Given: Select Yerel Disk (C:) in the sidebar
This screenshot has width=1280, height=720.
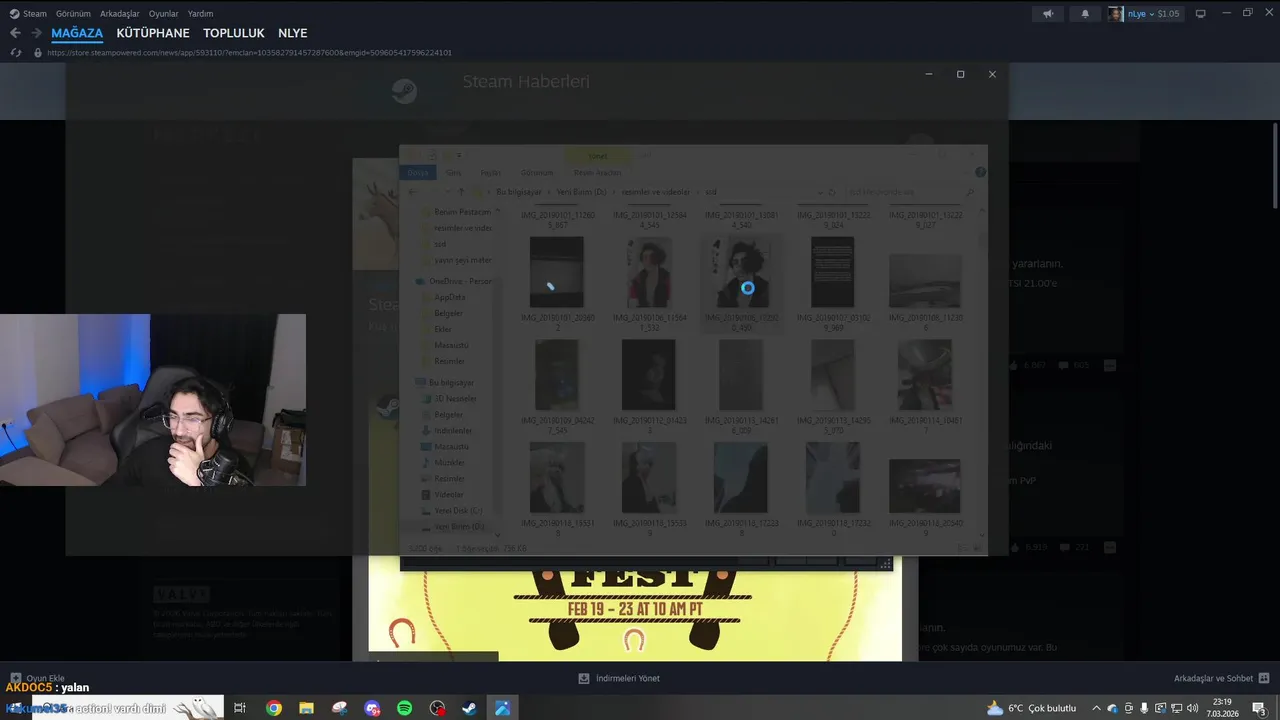Looking at the screenshot, I should click(x=451, y=510).
